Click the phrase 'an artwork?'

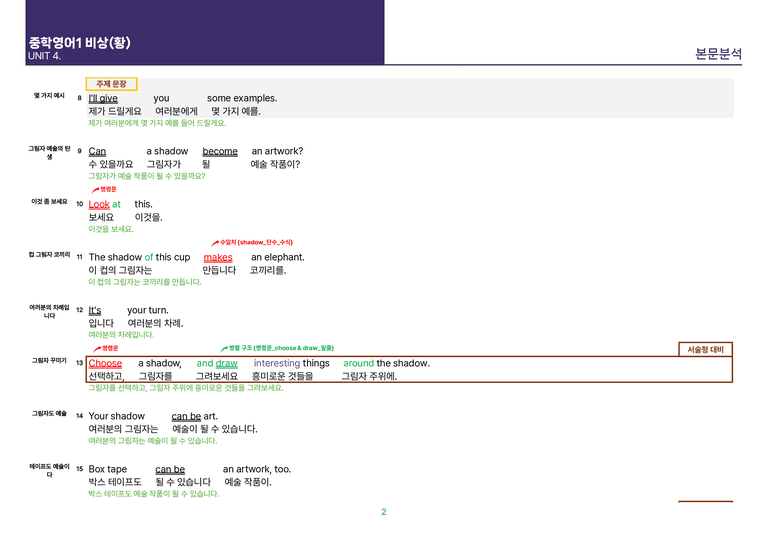point(277,151)
